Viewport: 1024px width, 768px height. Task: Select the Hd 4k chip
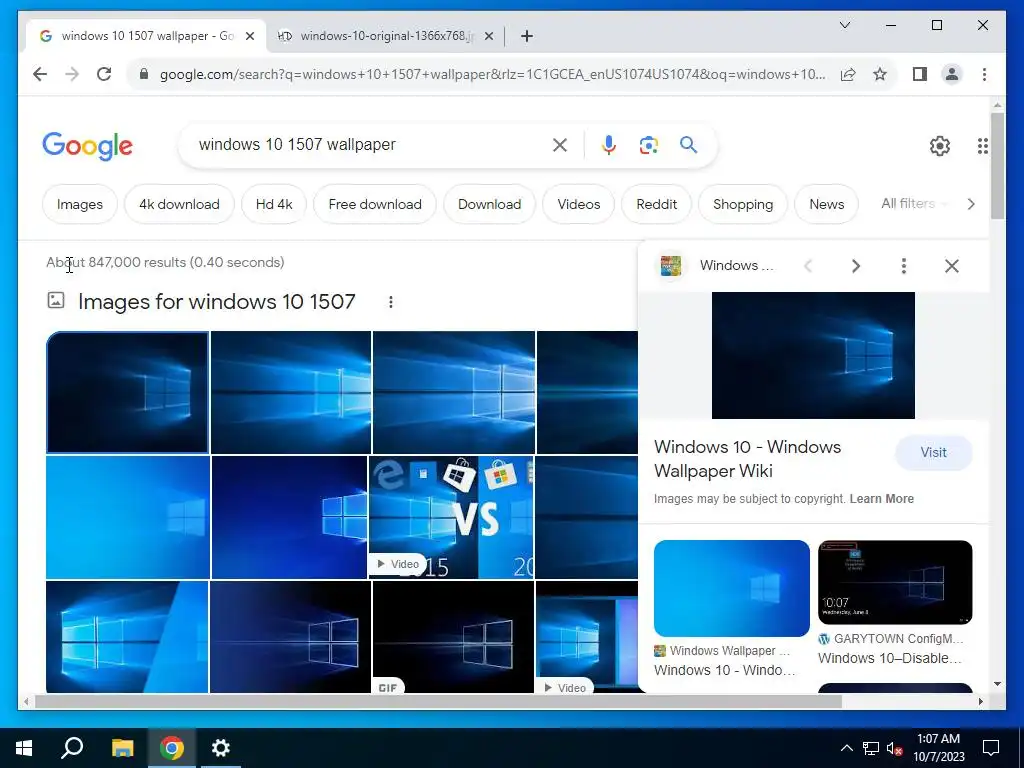pyautogui.click(x=274, y=204)
